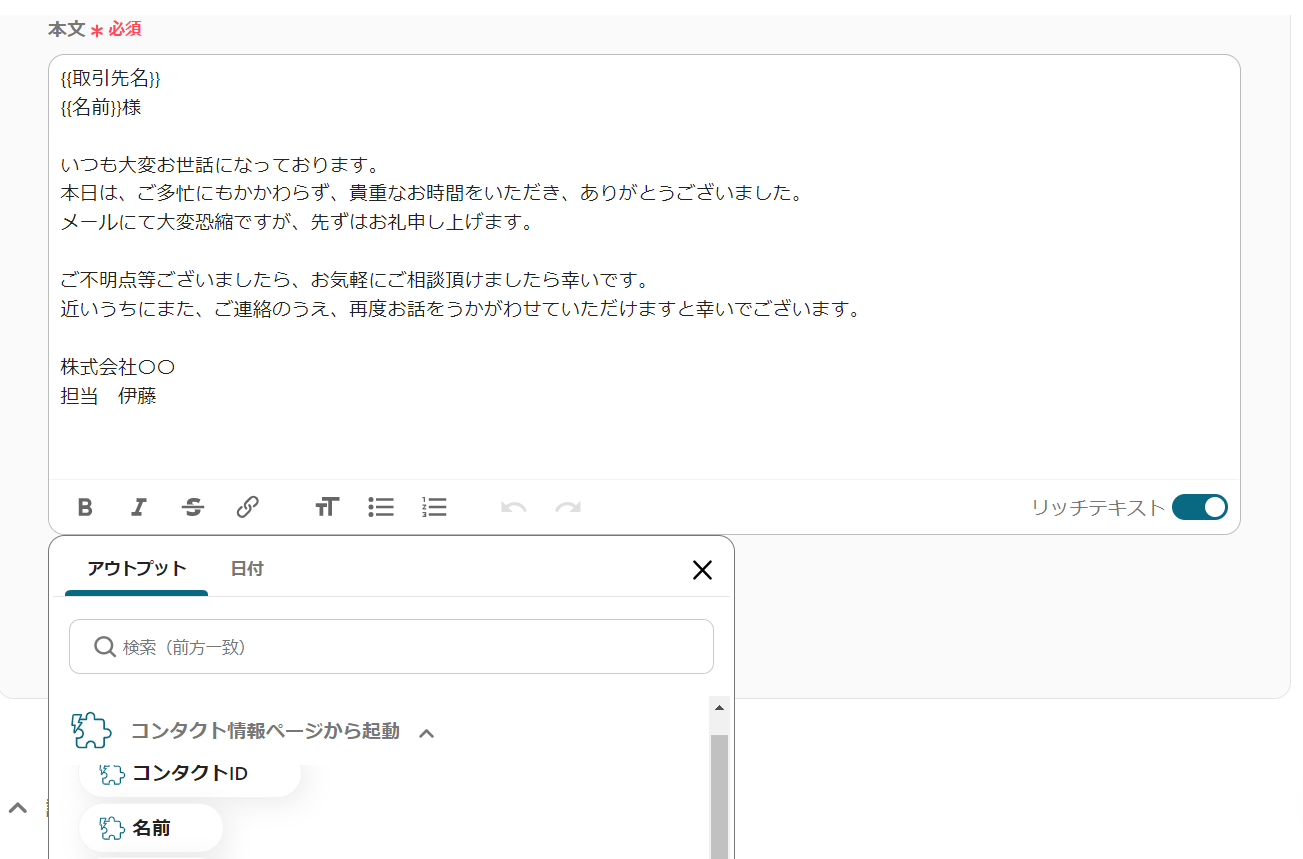Viewport: 1303px width, 859px height.
Task: Click the puzzle icon beside コンタクト情報ページから起動
Action: (91, 731)
